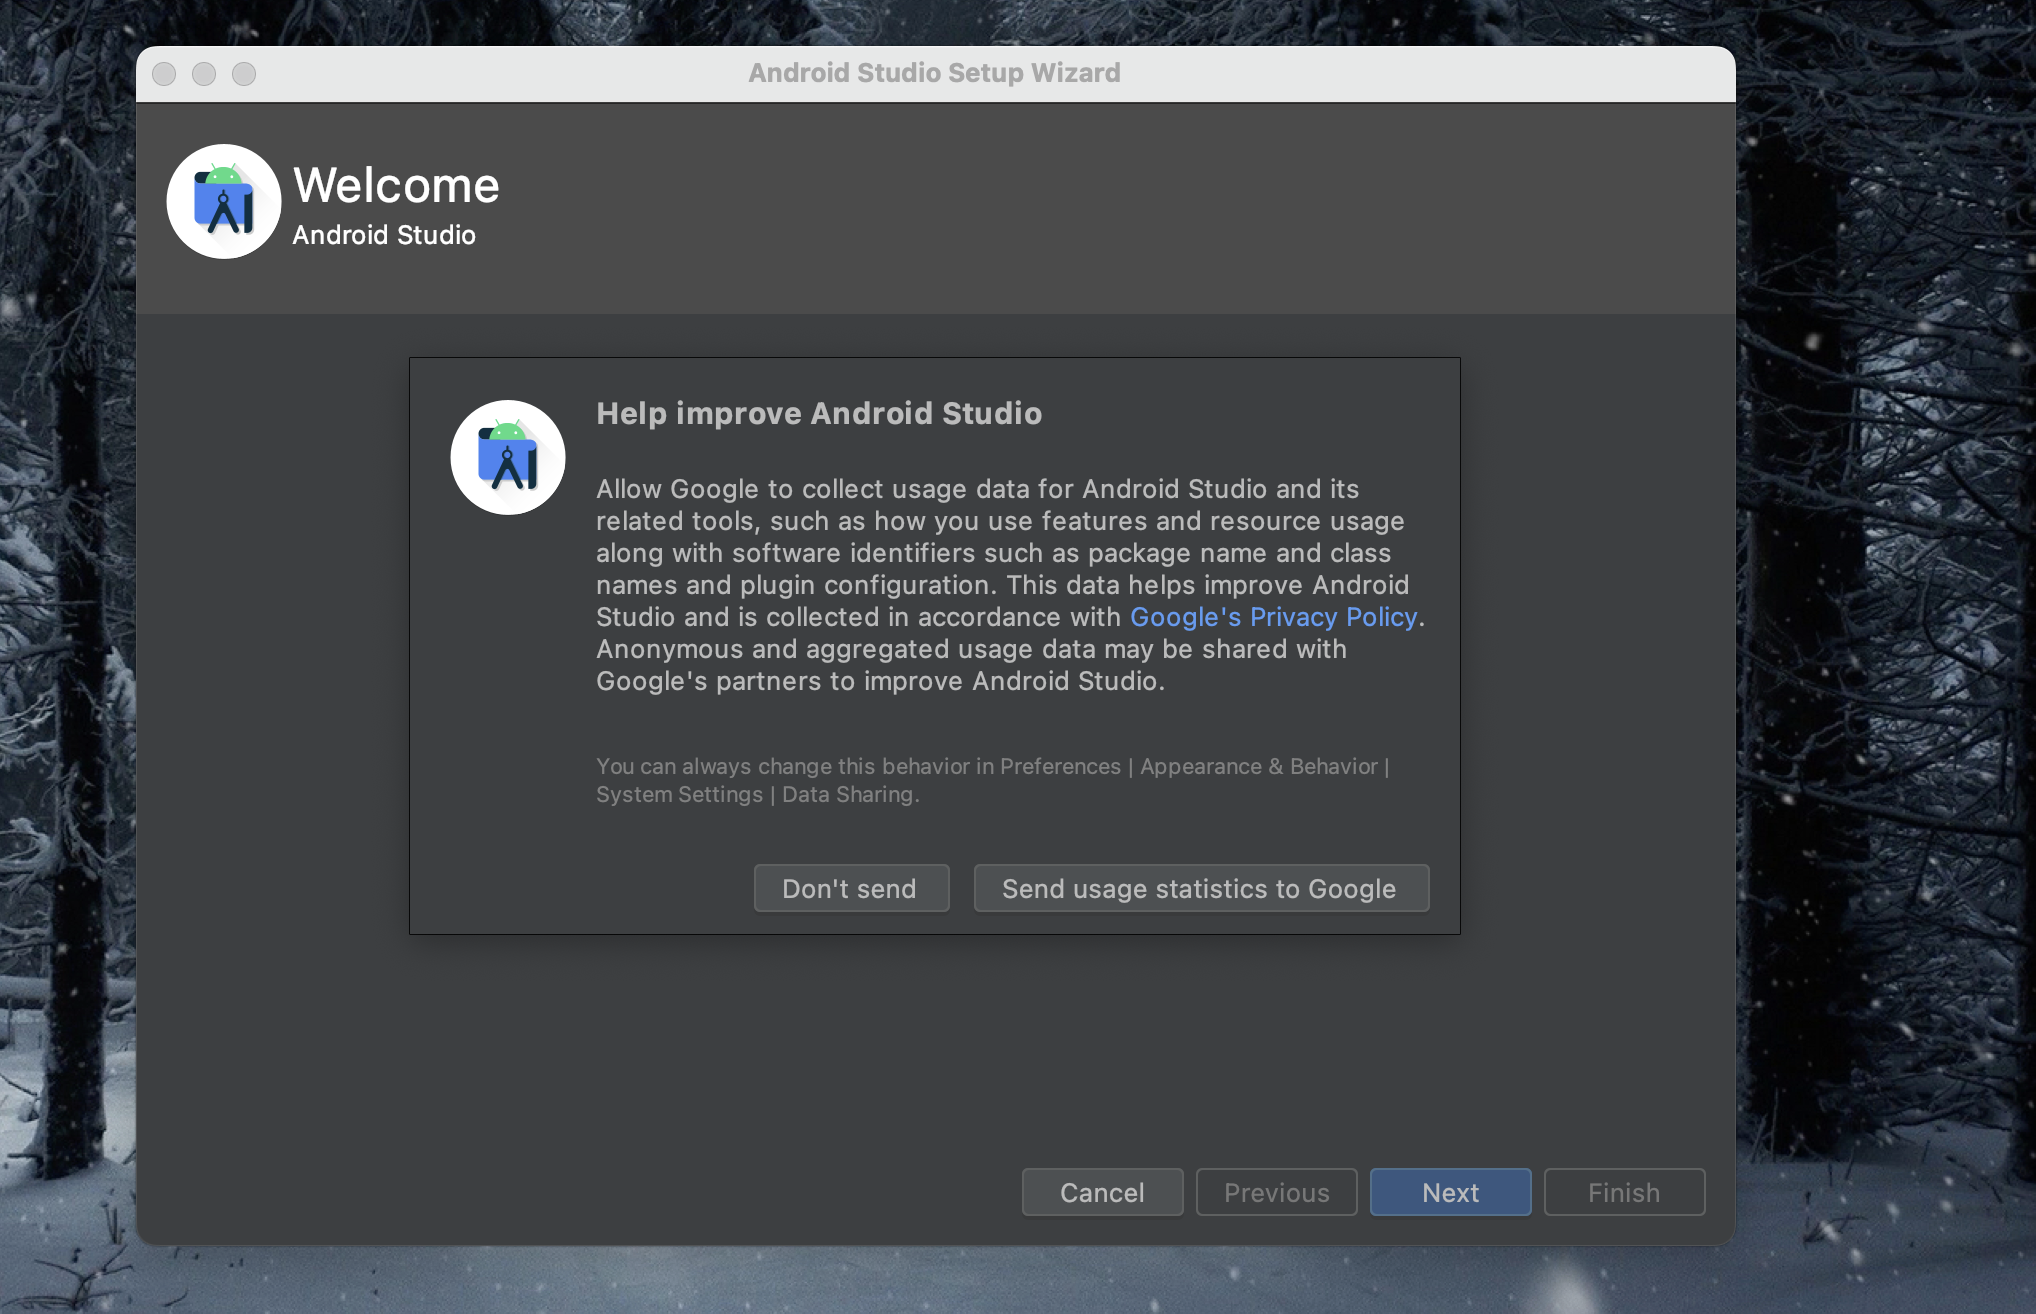Go back with the Previous button
This screenshot has width=2036, height=1314.
[1276, 1192]
